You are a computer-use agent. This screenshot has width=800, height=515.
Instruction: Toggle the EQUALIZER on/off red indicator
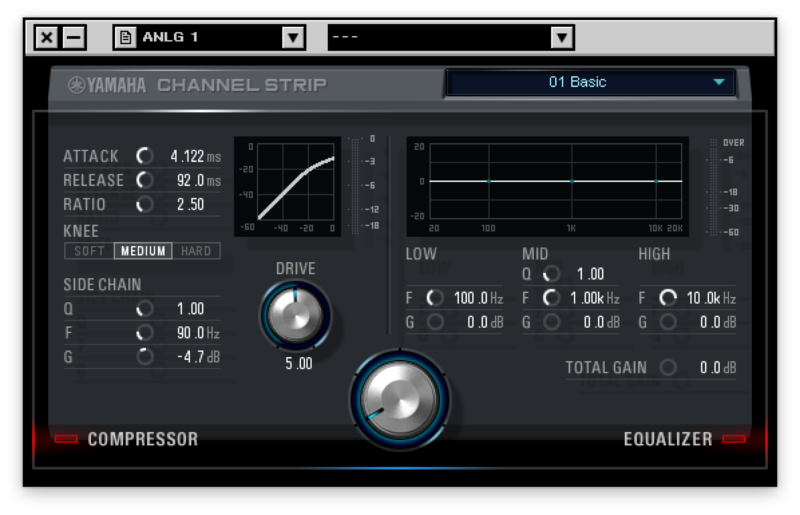pos(734,439)
